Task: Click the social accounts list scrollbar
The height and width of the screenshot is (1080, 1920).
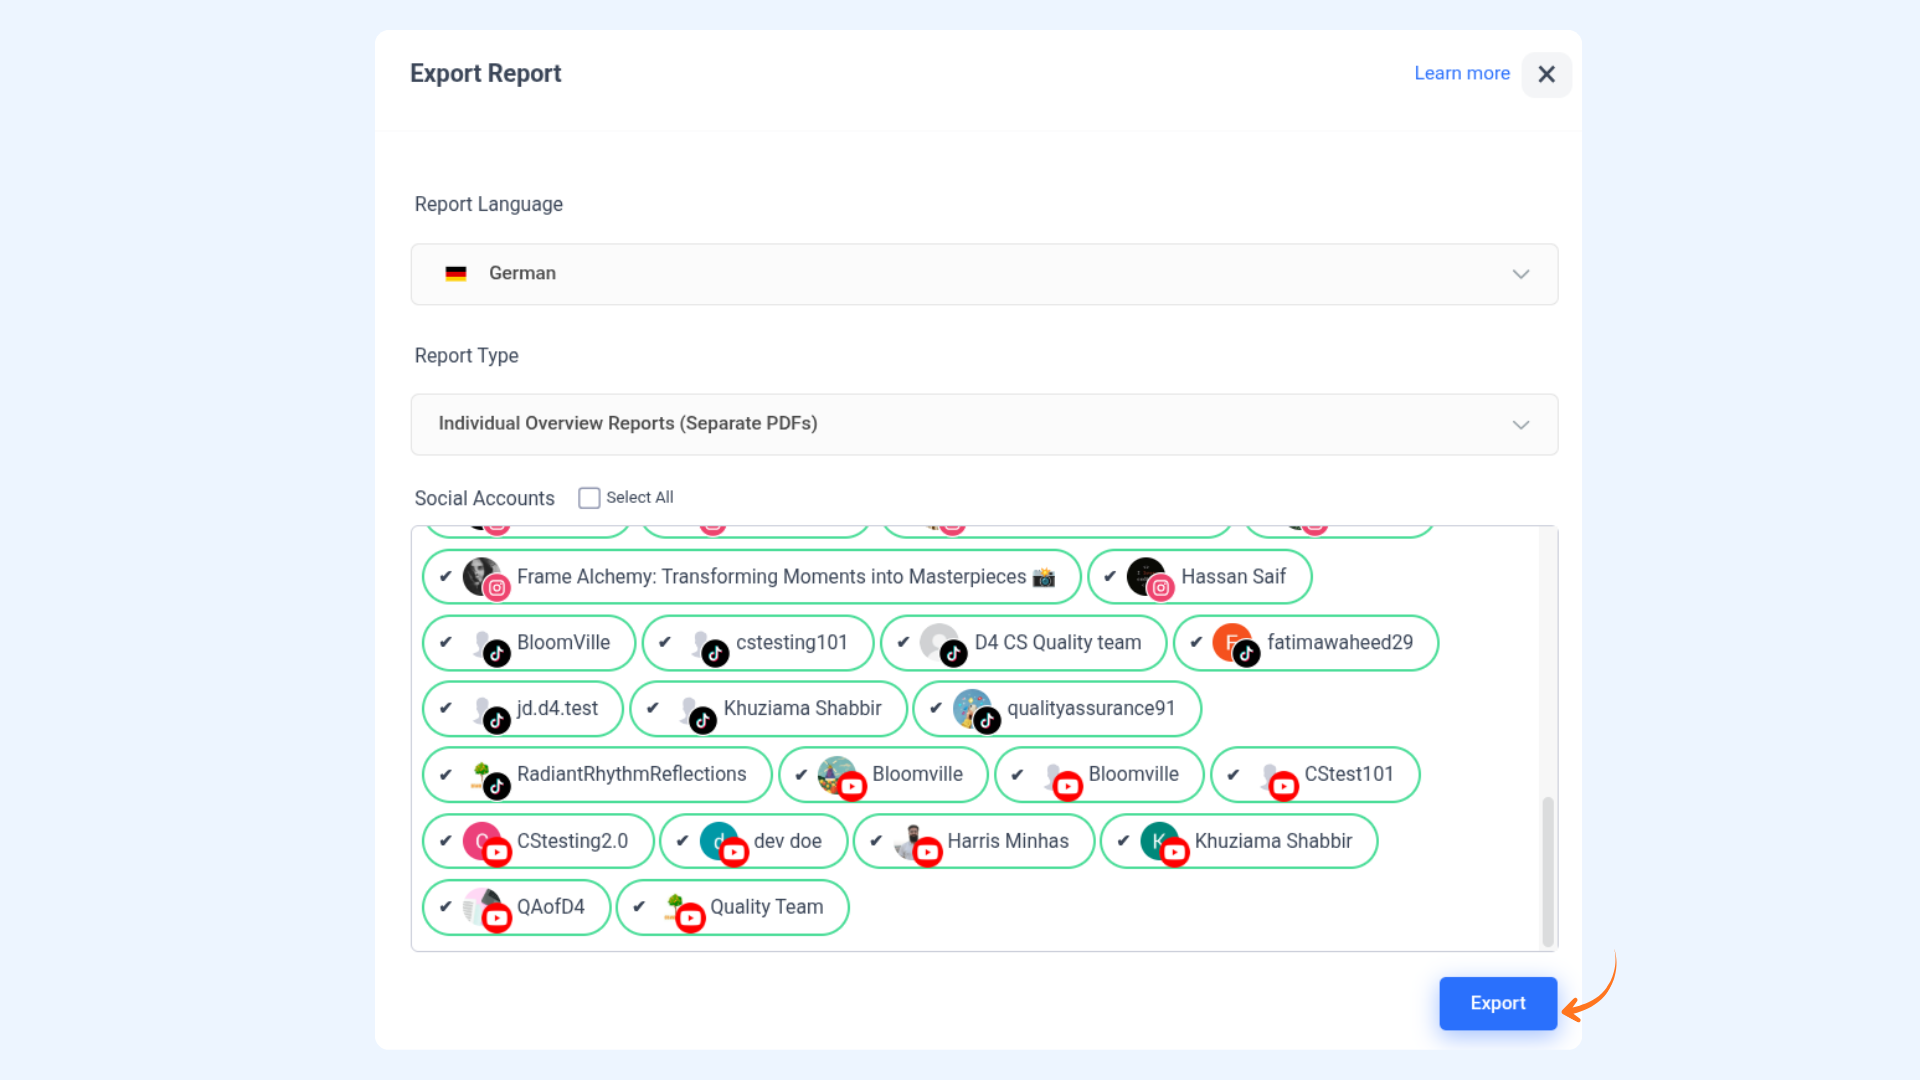Action: [x=1548, y=870]
